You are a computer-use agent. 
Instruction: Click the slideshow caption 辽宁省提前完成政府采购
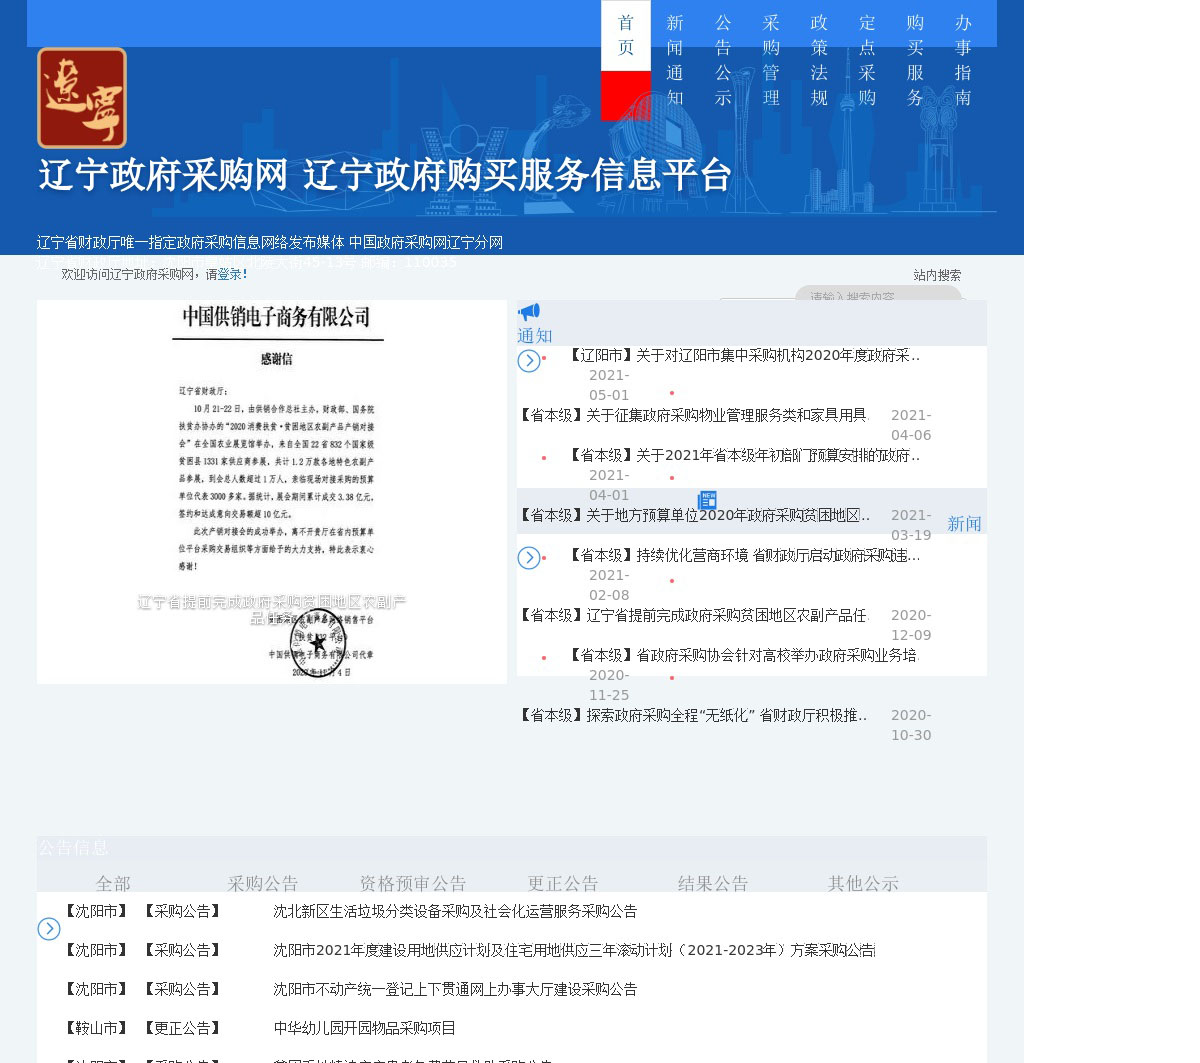pos(272,609)
